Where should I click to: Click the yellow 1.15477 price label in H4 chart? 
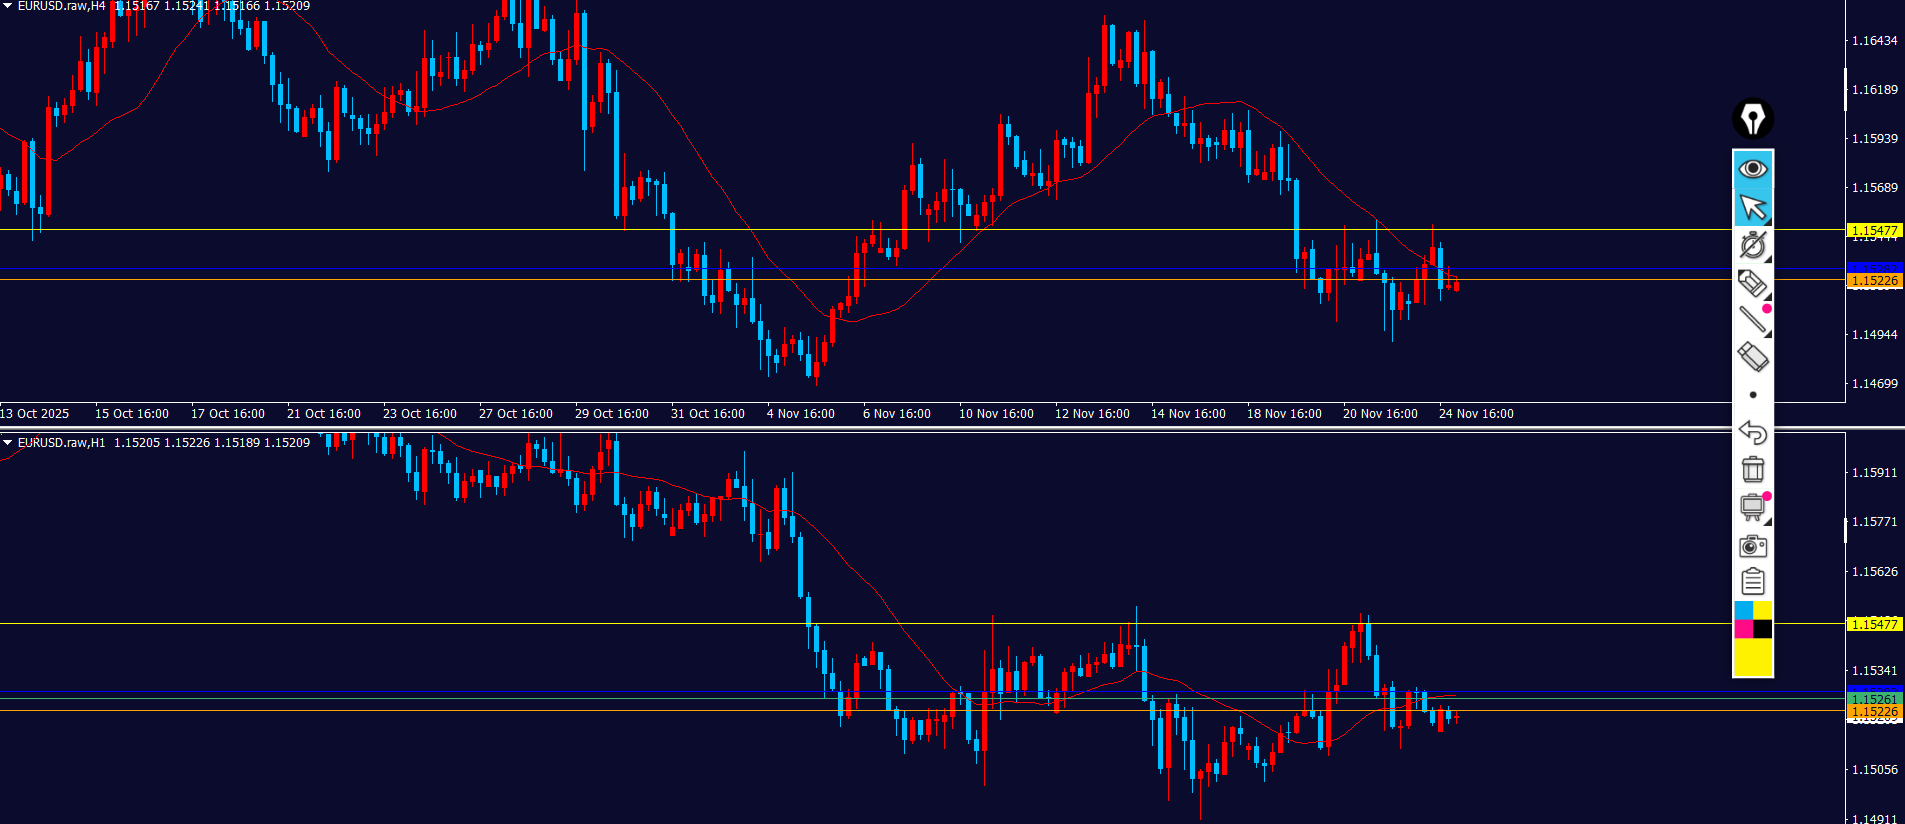pos(1874,231)
